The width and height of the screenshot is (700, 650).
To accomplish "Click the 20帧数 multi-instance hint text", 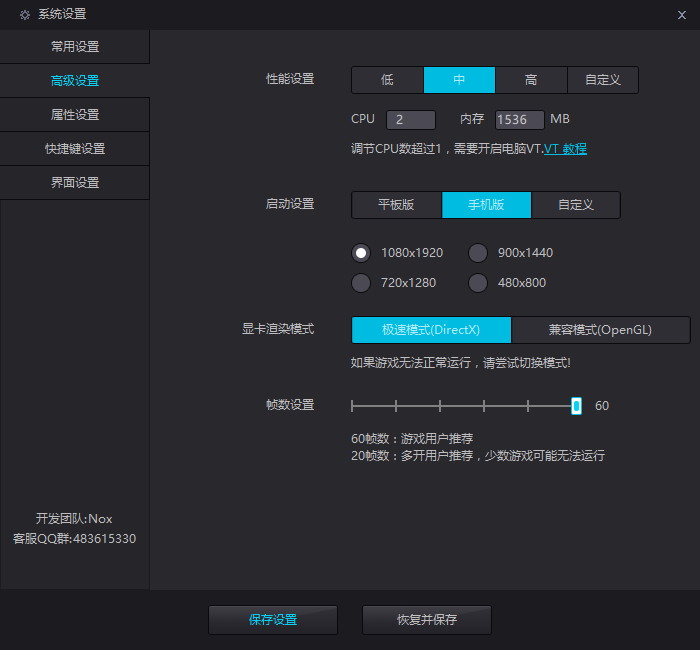I will (478, 456).
